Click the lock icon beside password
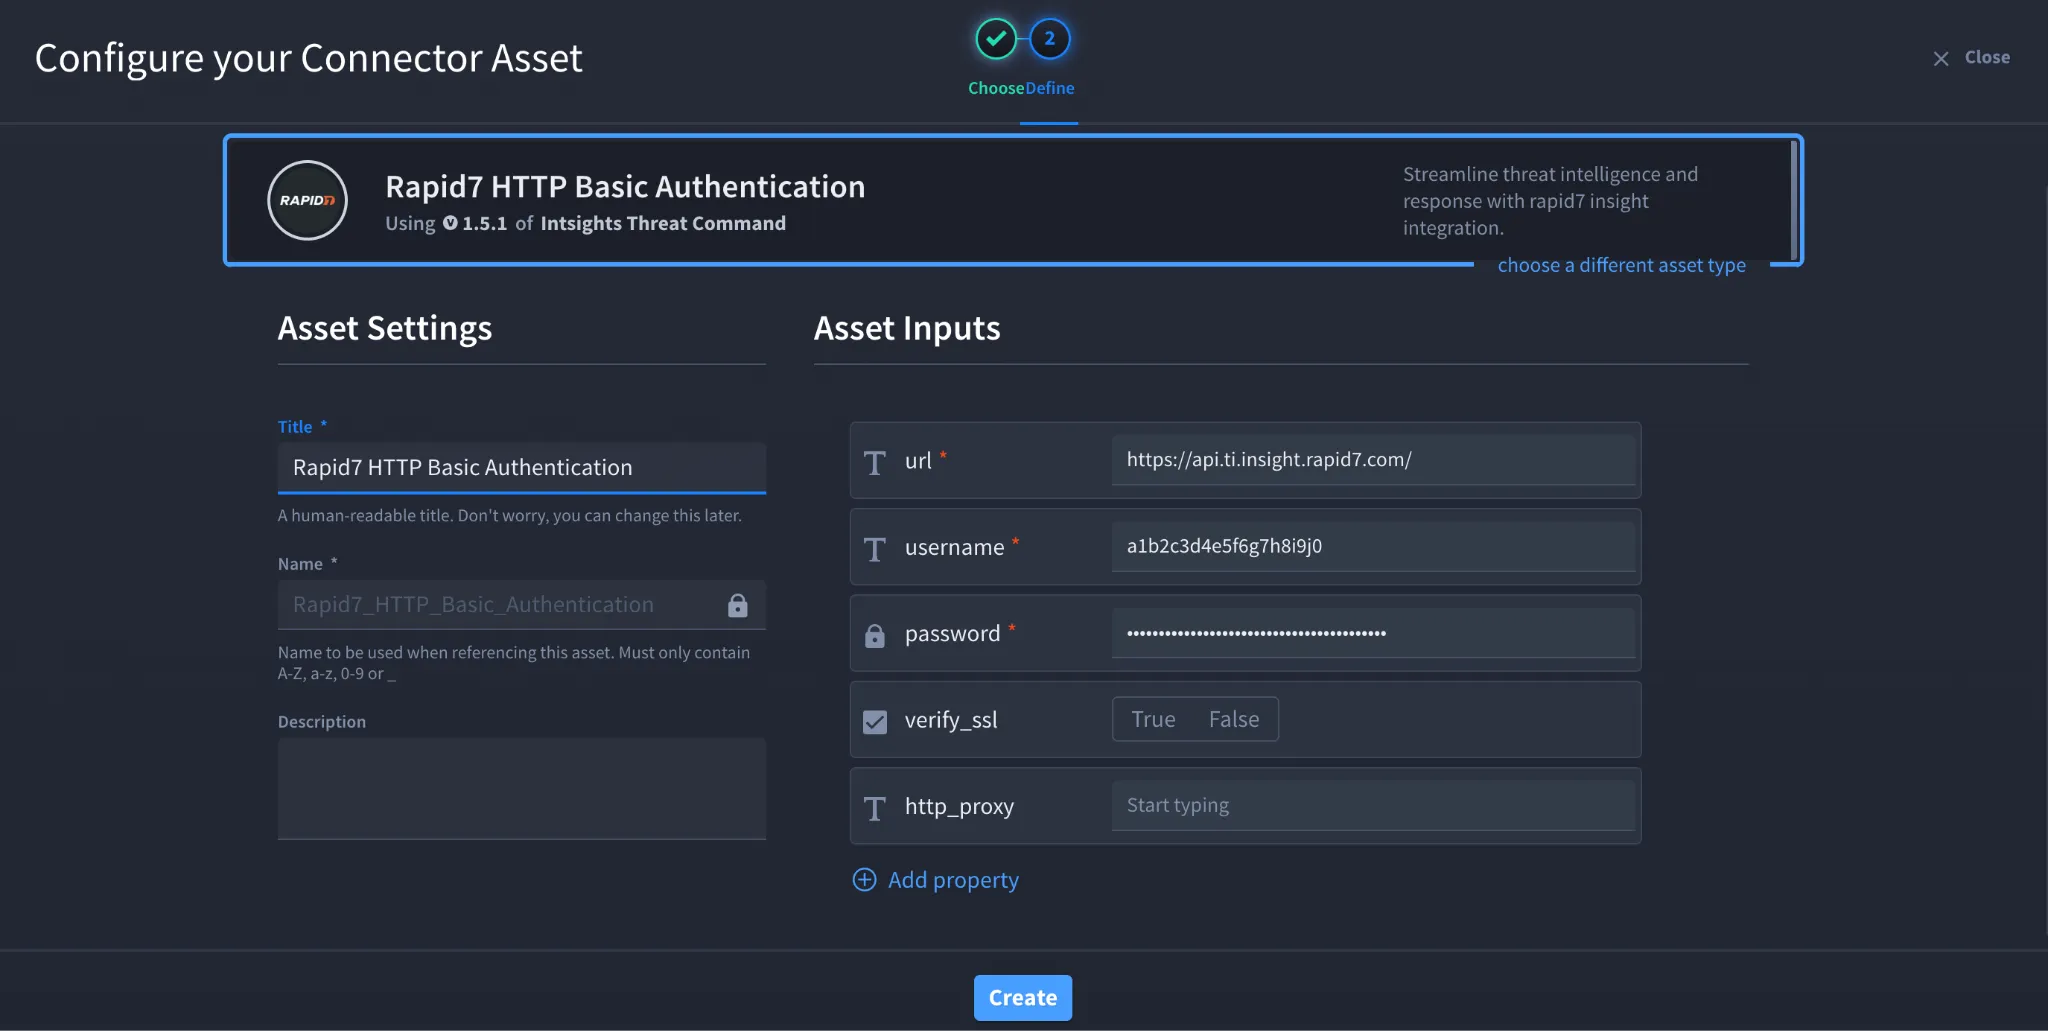Viewport: 2048px width, 1031px height. click(x=875, y=635)
